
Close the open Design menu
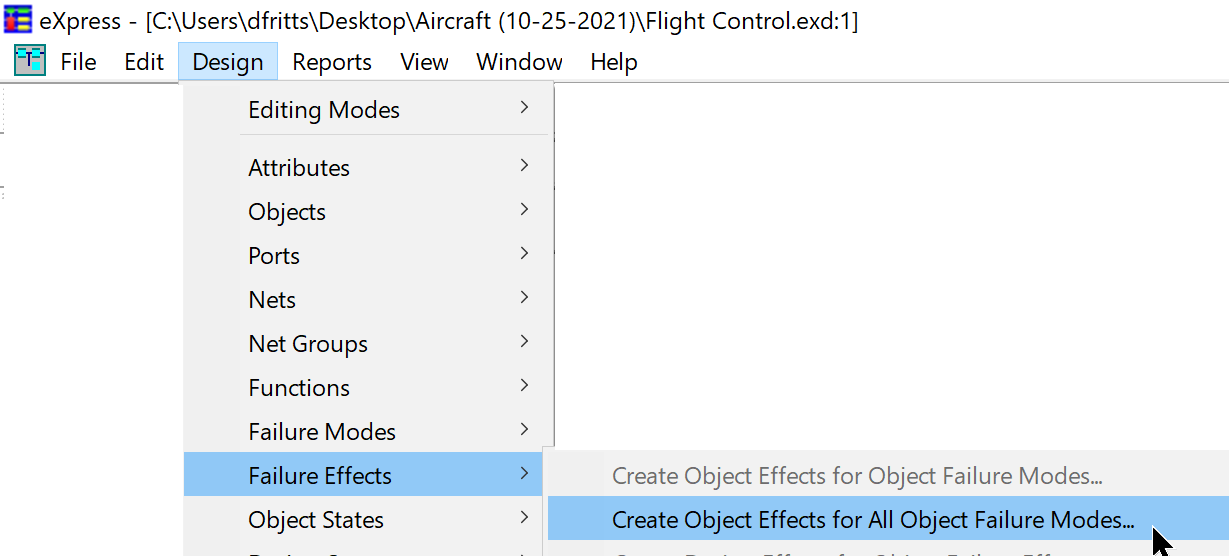tap(228, 62)
